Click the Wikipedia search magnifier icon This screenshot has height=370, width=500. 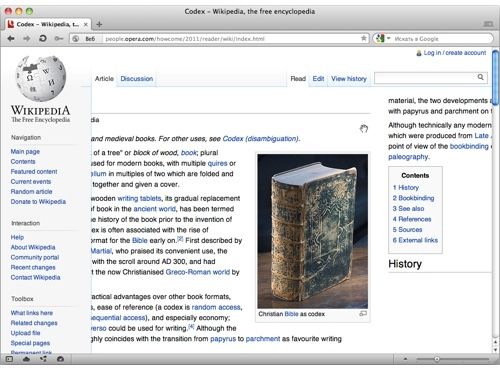(x=480, y=77)
